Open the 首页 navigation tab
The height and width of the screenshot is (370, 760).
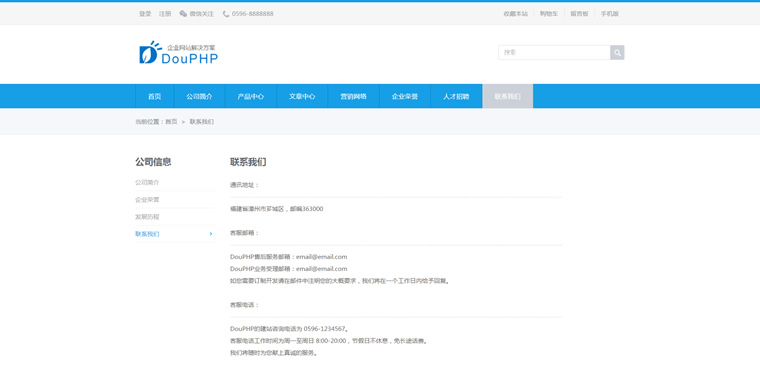[155, 96]
